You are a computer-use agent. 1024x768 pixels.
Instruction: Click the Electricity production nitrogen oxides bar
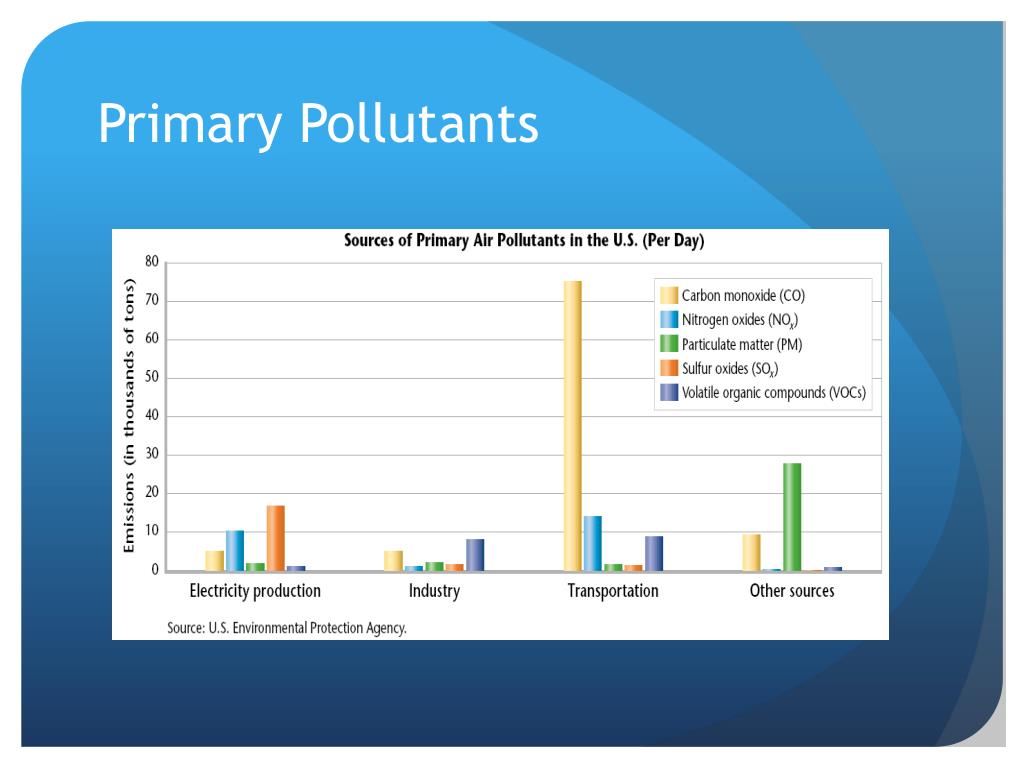click(235, 551)
